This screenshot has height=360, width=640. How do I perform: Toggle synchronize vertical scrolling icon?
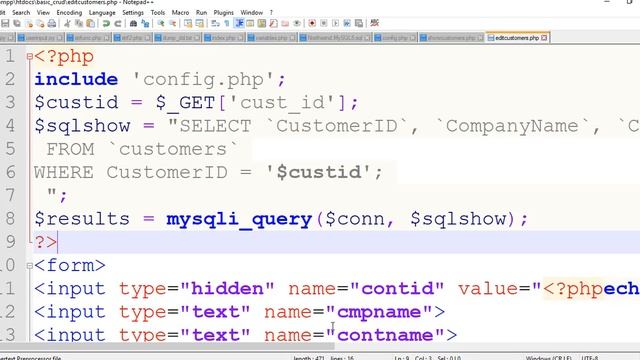(x=188, y=23)
